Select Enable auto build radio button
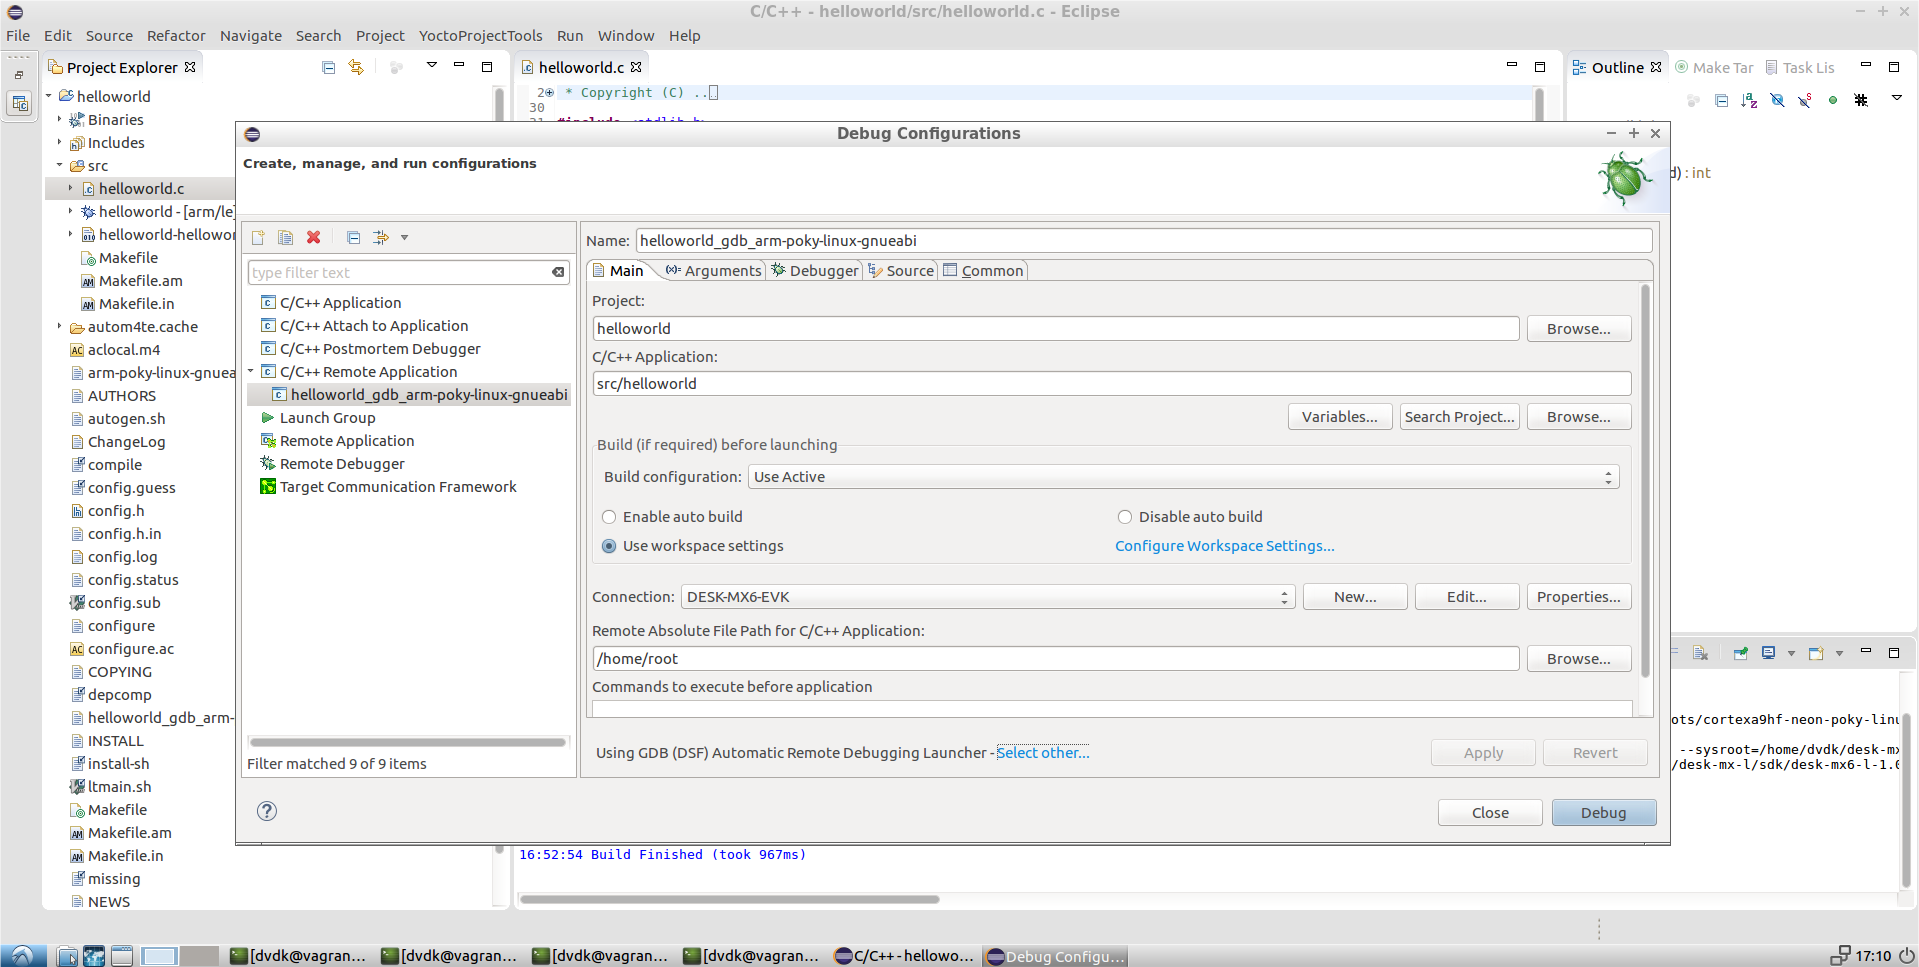 [x=609, y=517]
